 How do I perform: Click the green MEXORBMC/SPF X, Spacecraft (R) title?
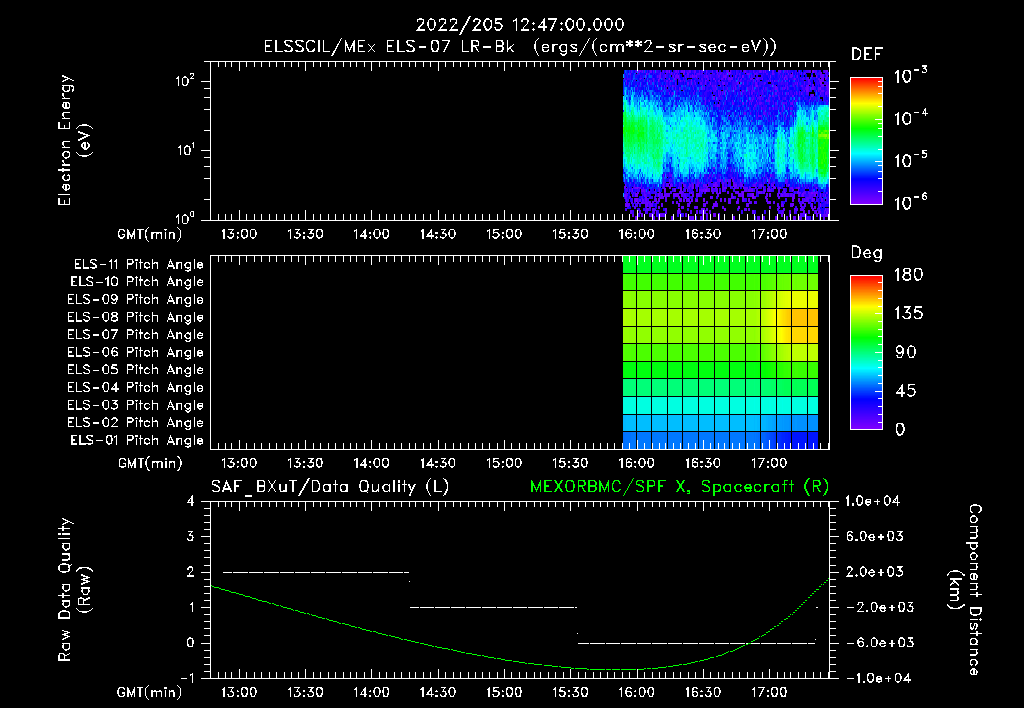[679, 487]
